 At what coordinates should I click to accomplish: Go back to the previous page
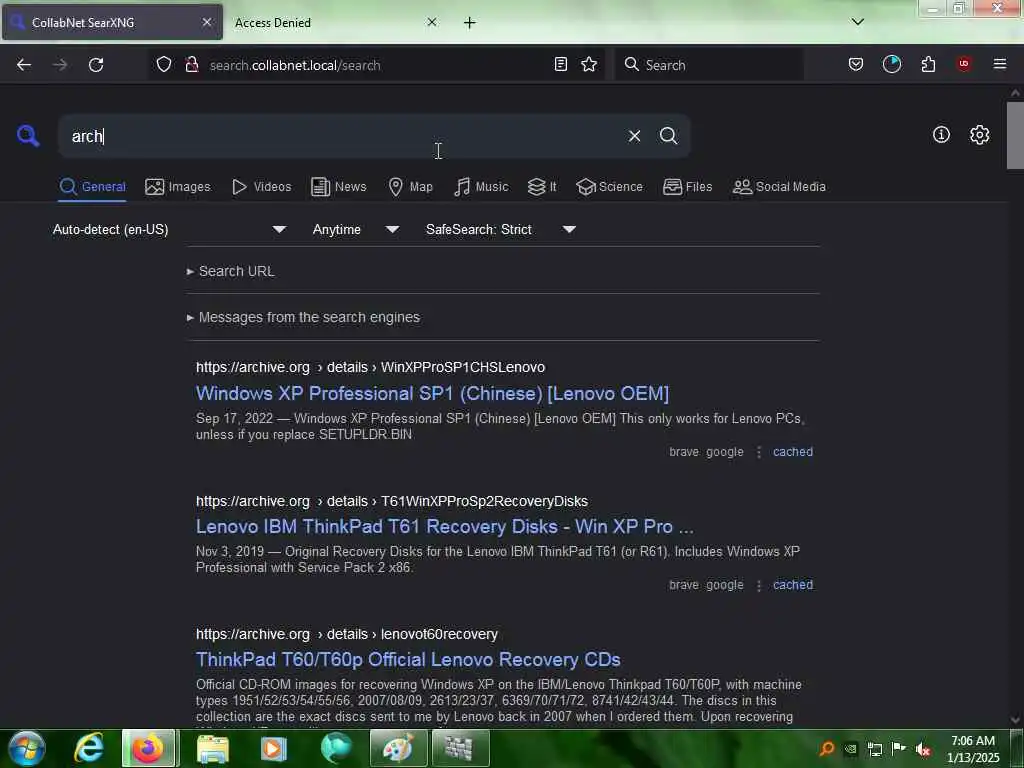[24, 65]
